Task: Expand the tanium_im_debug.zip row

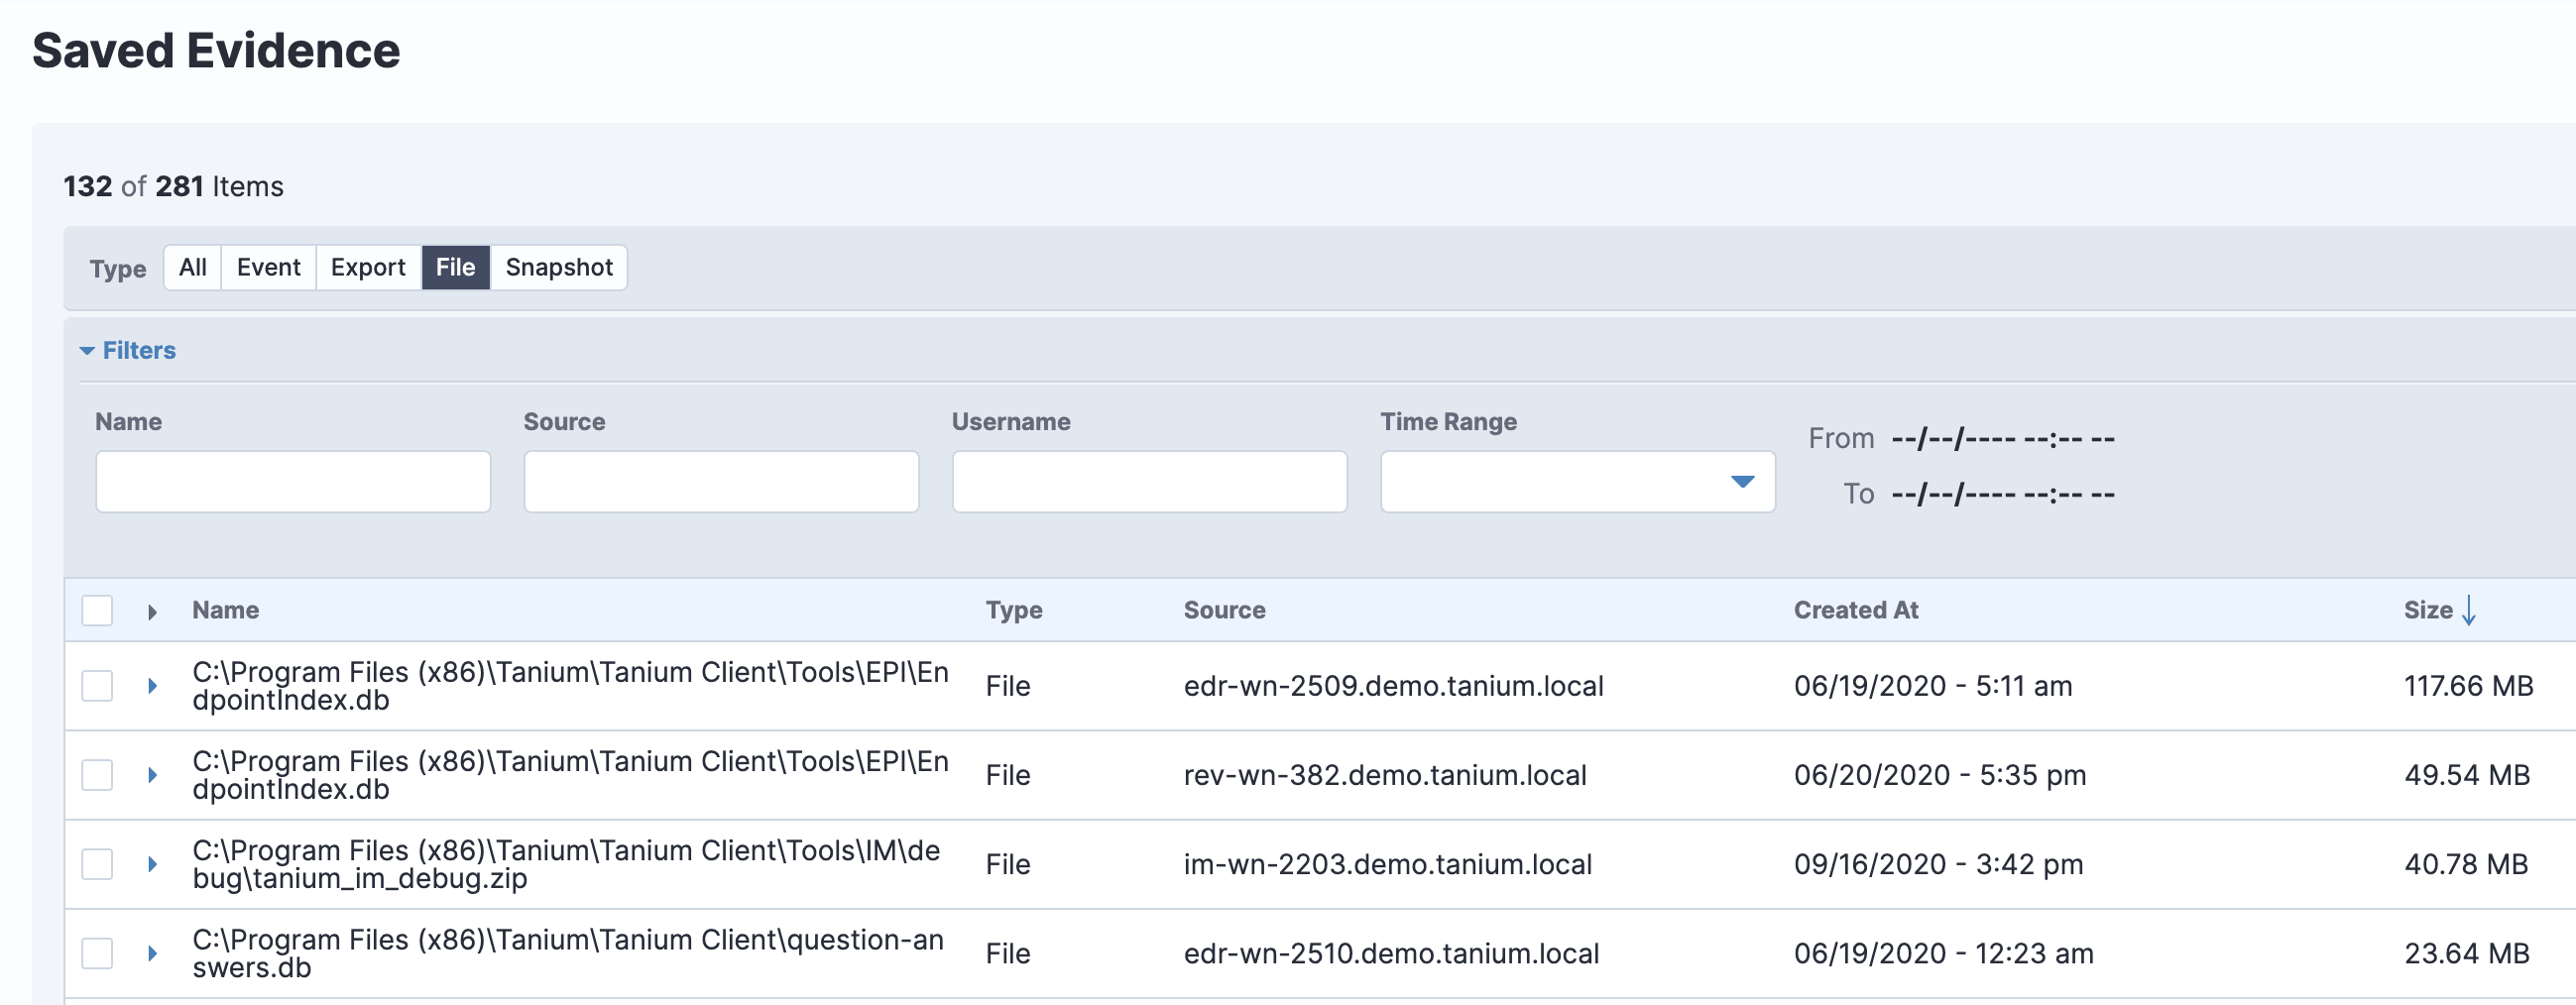Action: [x=152, y=864]
